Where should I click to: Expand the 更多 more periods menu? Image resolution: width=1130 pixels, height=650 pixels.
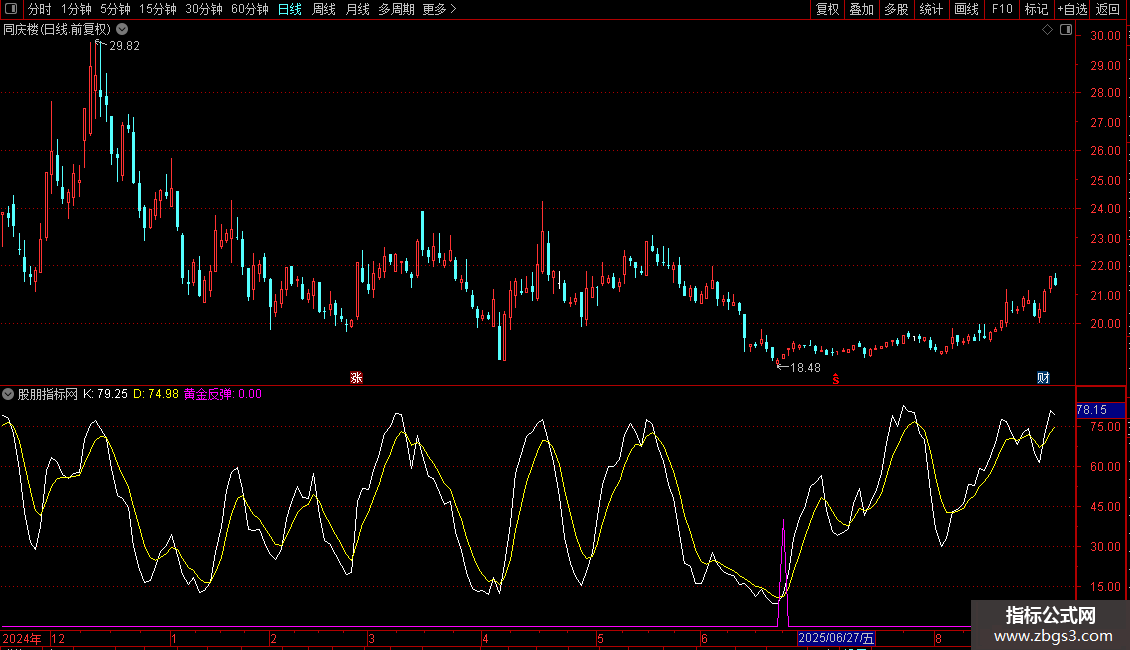click(x=439, y=9)
